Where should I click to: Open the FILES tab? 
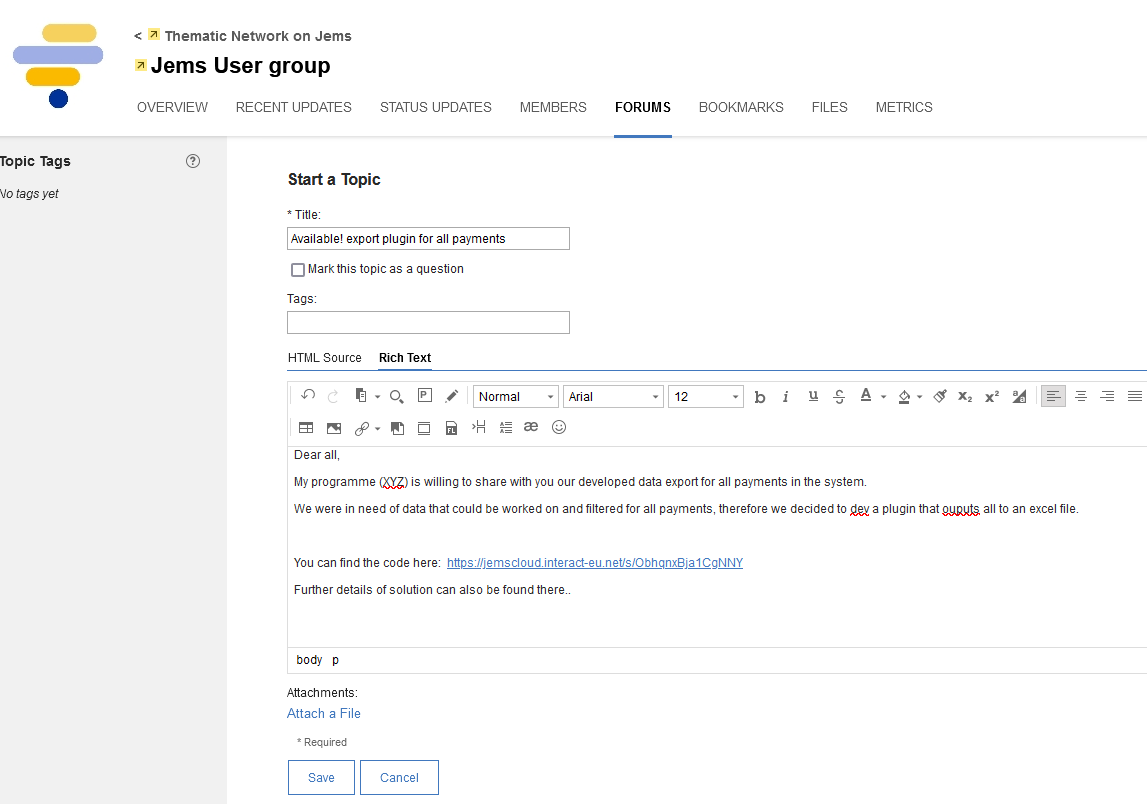830,108
